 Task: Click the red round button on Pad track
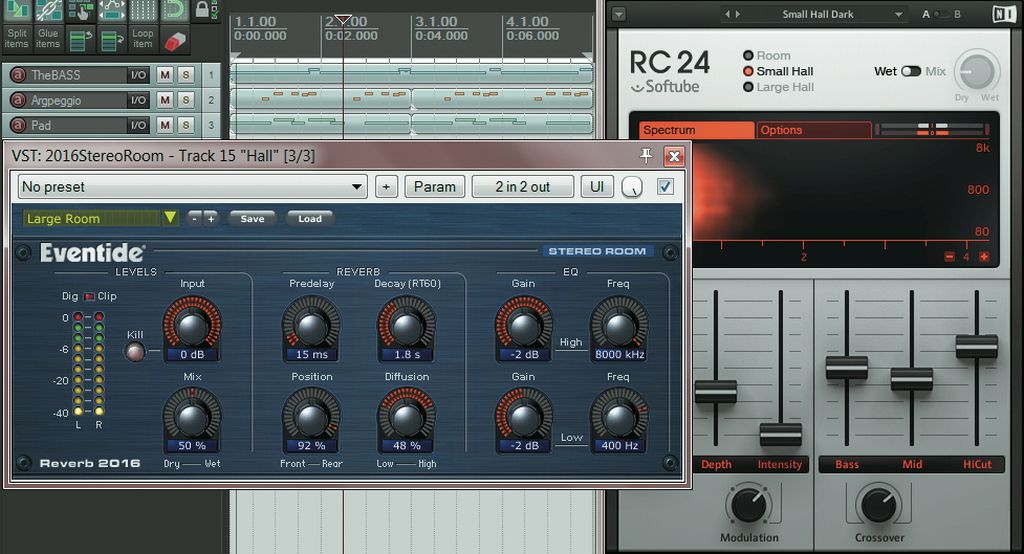point(18,124)
